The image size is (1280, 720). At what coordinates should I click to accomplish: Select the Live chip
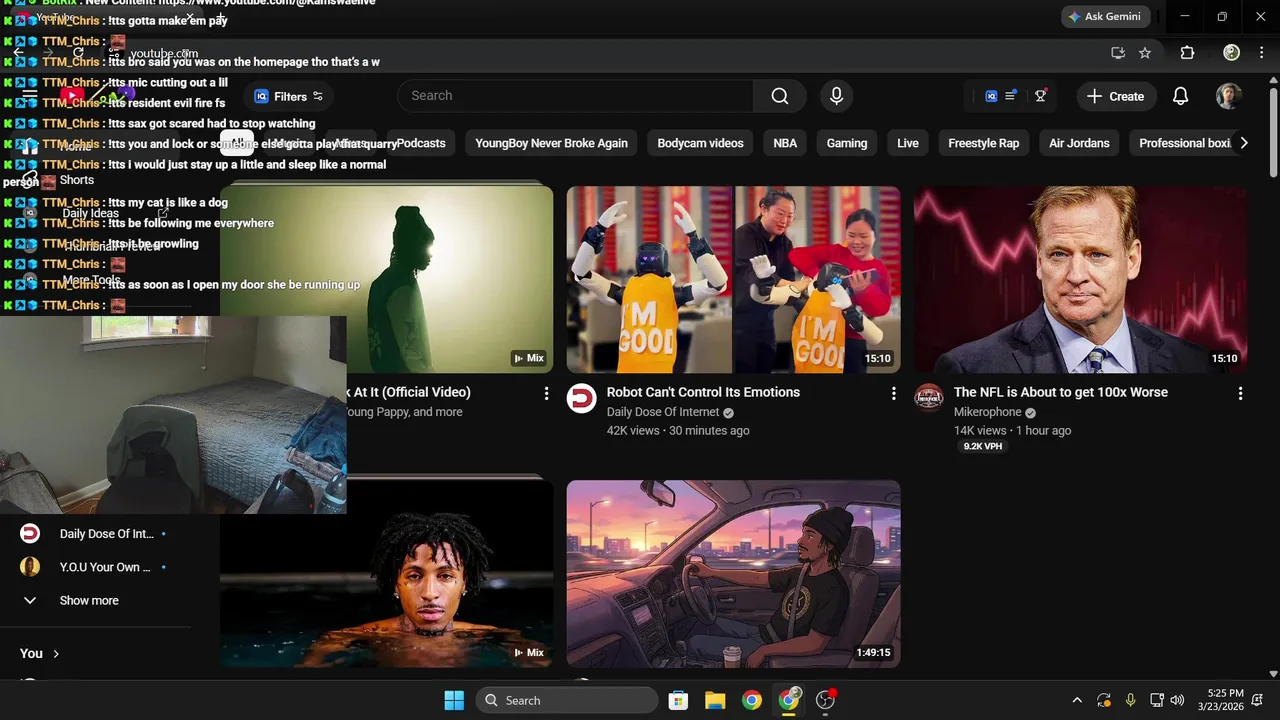coord(908,143)
